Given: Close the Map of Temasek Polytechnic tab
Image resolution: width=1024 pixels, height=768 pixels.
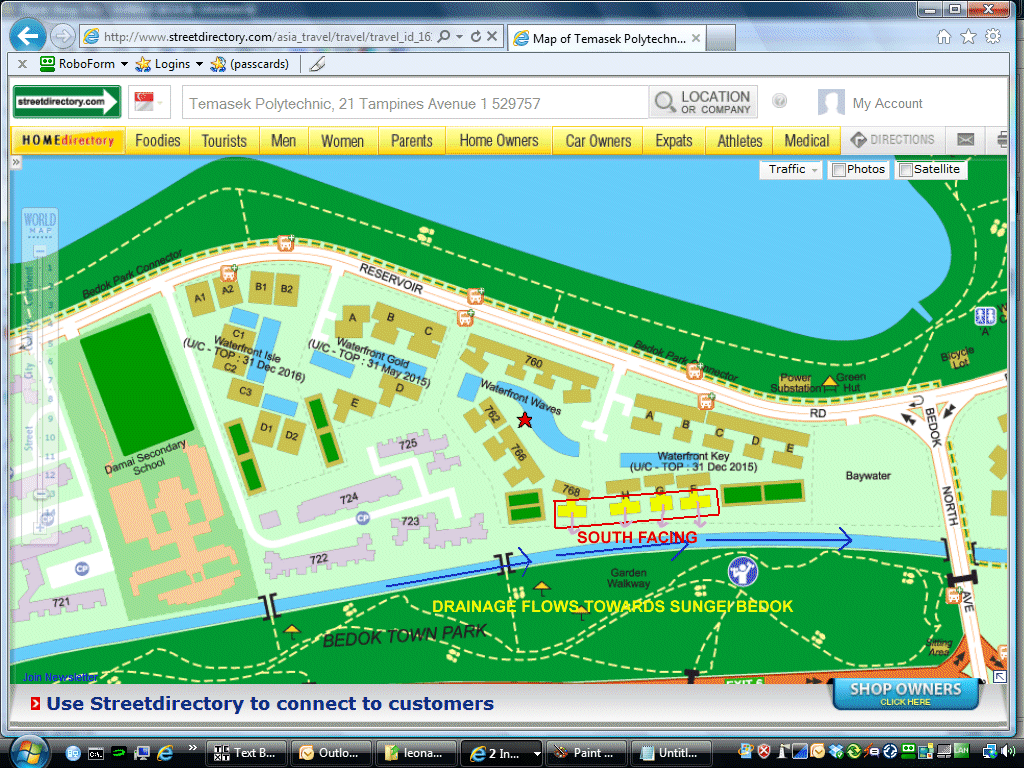Looking at the screenshot, I should click(696, 39).
